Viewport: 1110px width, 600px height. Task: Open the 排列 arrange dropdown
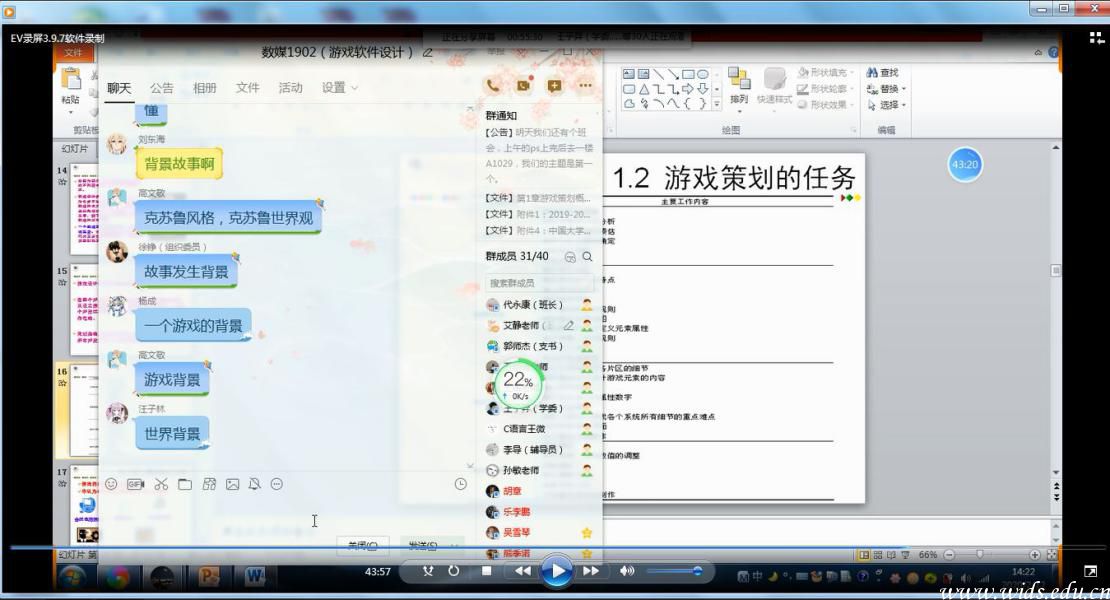(739, 99)
